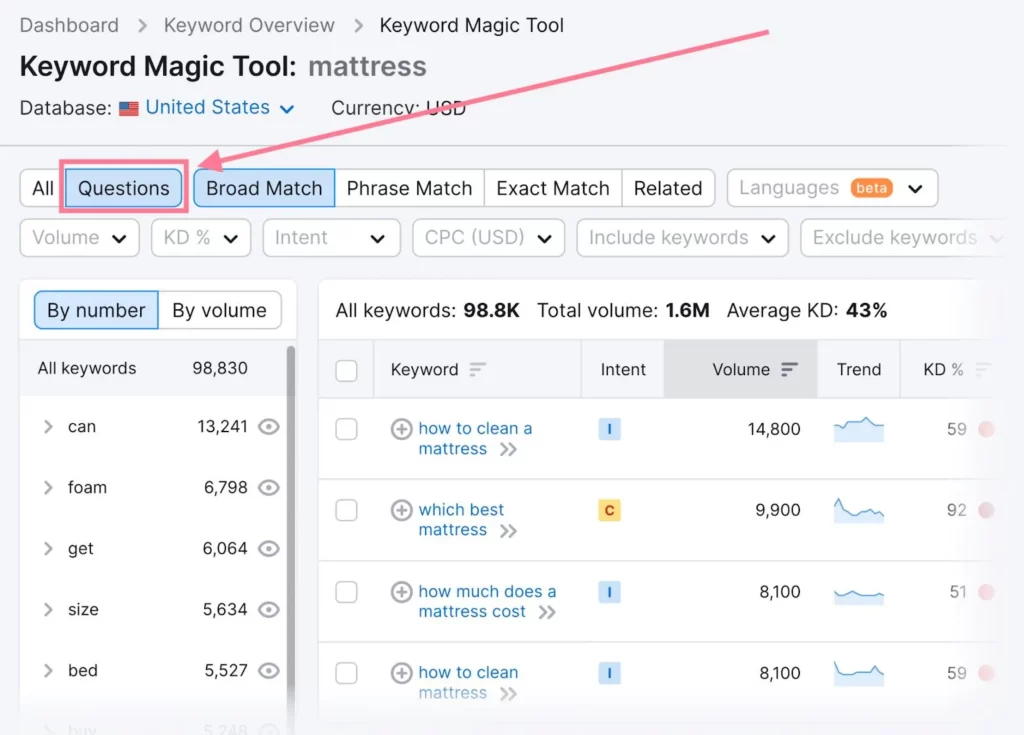Open the Volume filter dropdown
This screenshot has height=735, width=1024.
pos(79,238)
